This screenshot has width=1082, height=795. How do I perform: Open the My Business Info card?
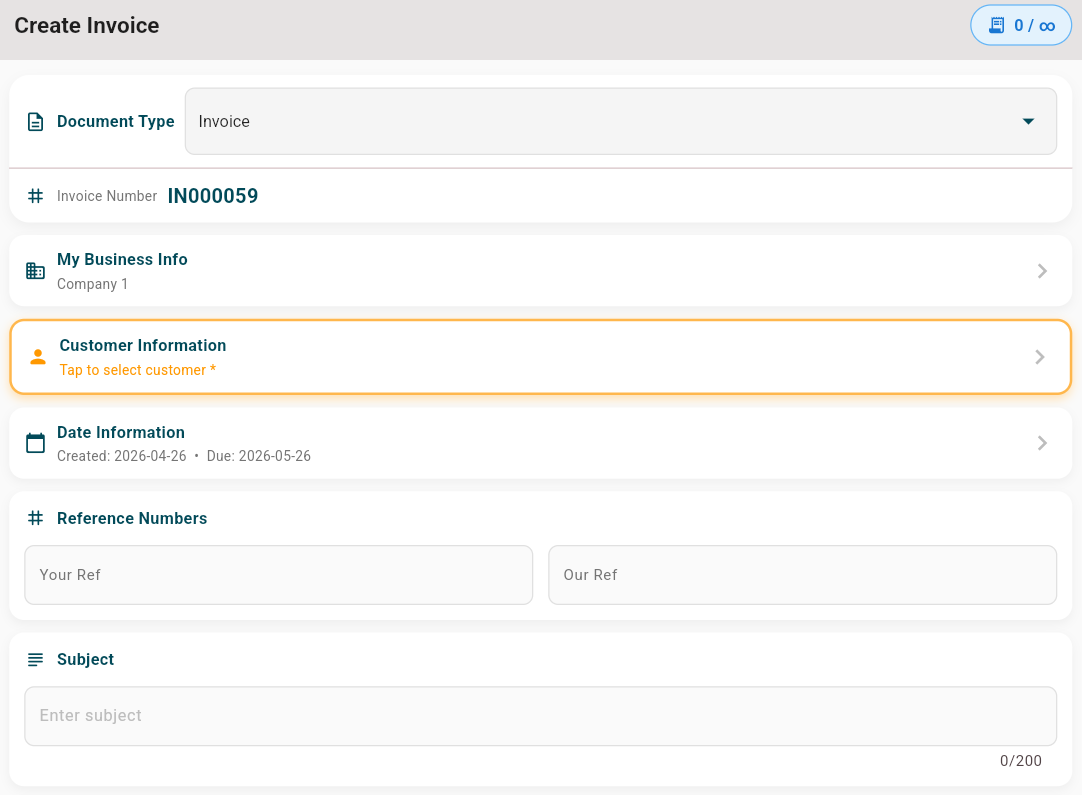click(x=540, y=271)
